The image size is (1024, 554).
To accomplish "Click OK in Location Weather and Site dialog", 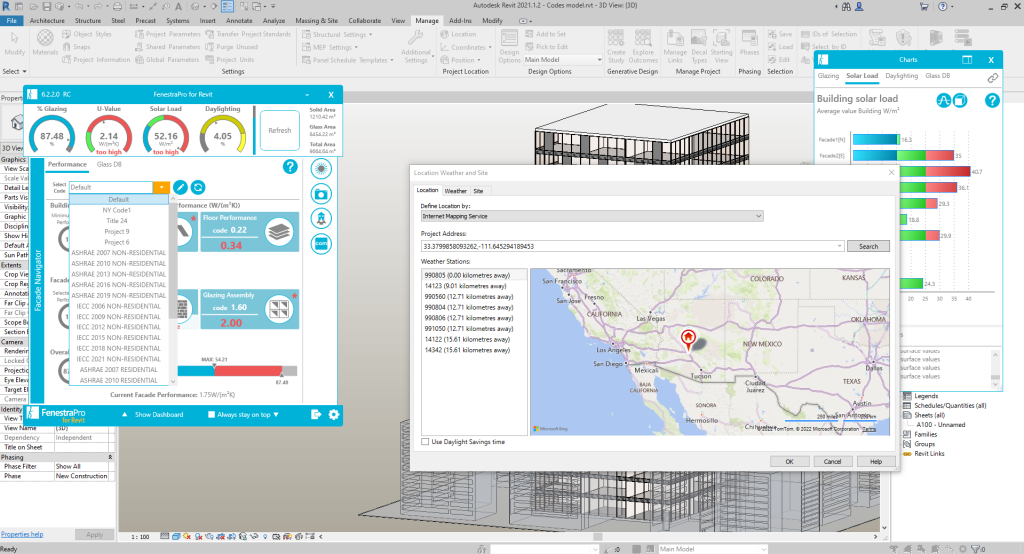I will click(x=789, y=461).
